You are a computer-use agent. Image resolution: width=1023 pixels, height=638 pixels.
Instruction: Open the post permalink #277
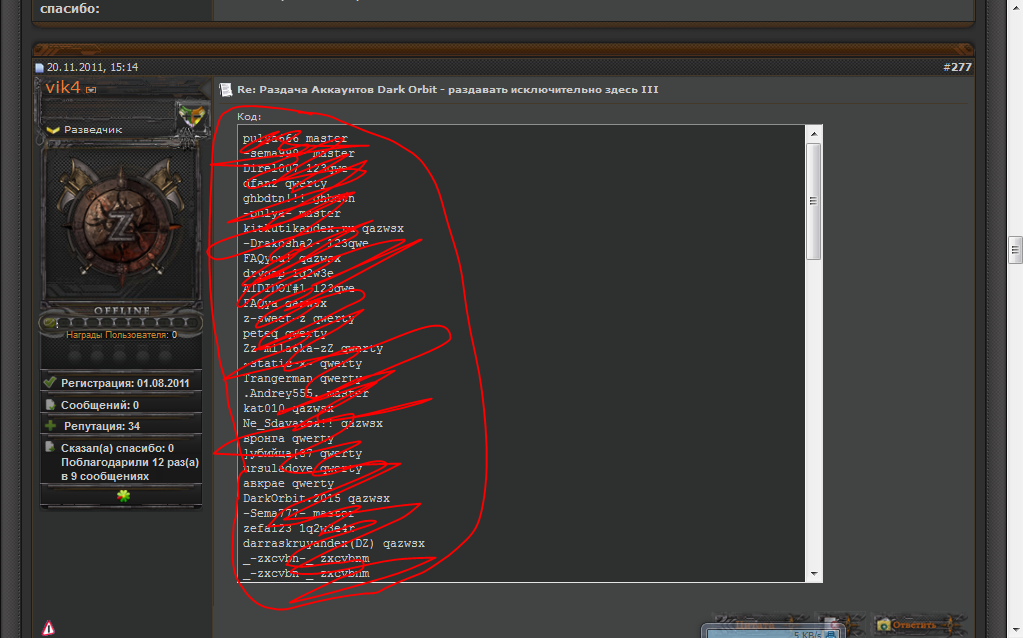click(x=957, y=67)
